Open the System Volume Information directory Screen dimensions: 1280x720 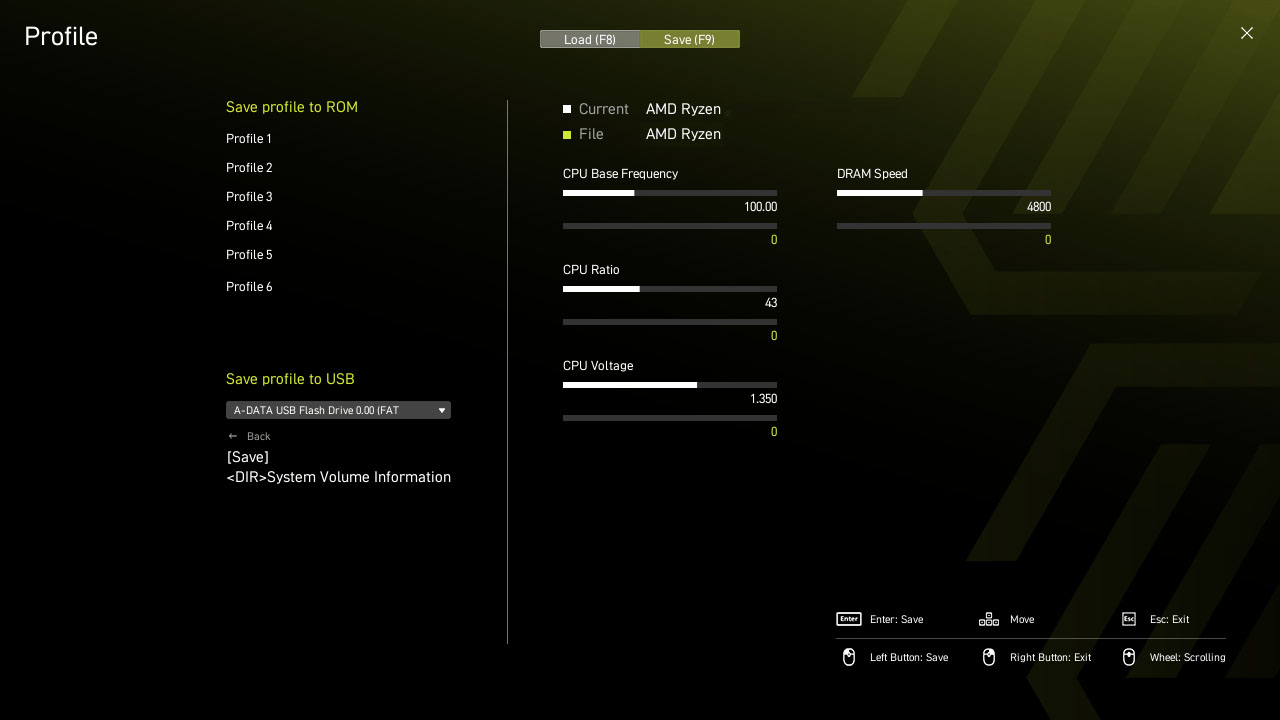coord(338,477)
